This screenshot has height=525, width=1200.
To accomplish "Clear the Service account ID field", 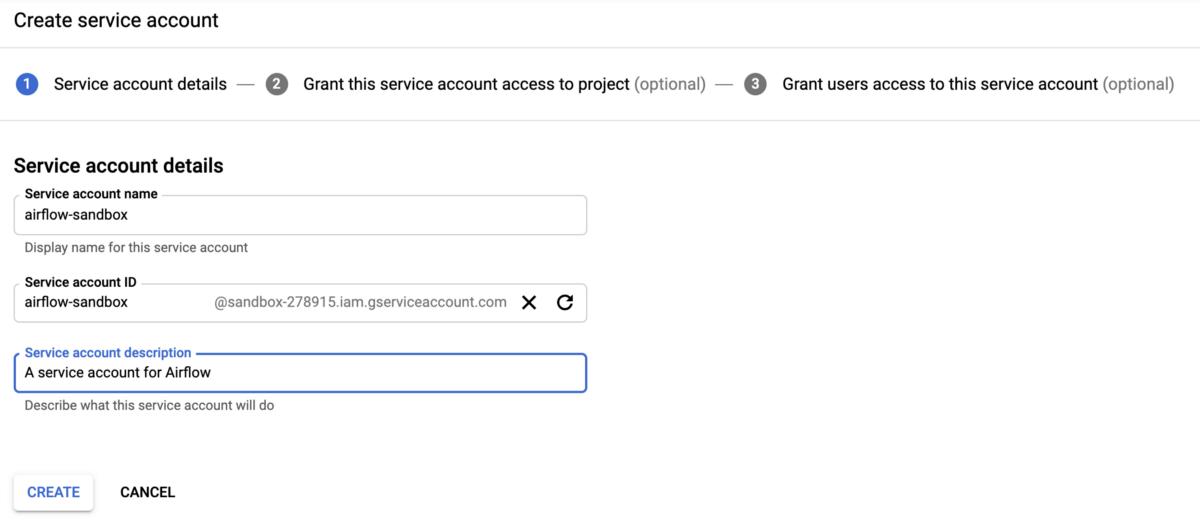I will (x=529, y=302).
